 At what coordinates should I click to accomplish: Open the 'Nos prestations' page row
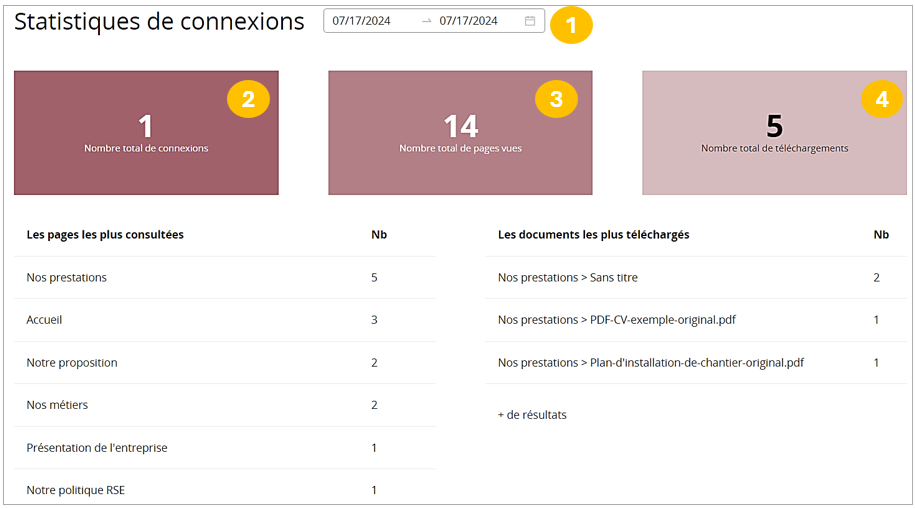coord(67,277)
